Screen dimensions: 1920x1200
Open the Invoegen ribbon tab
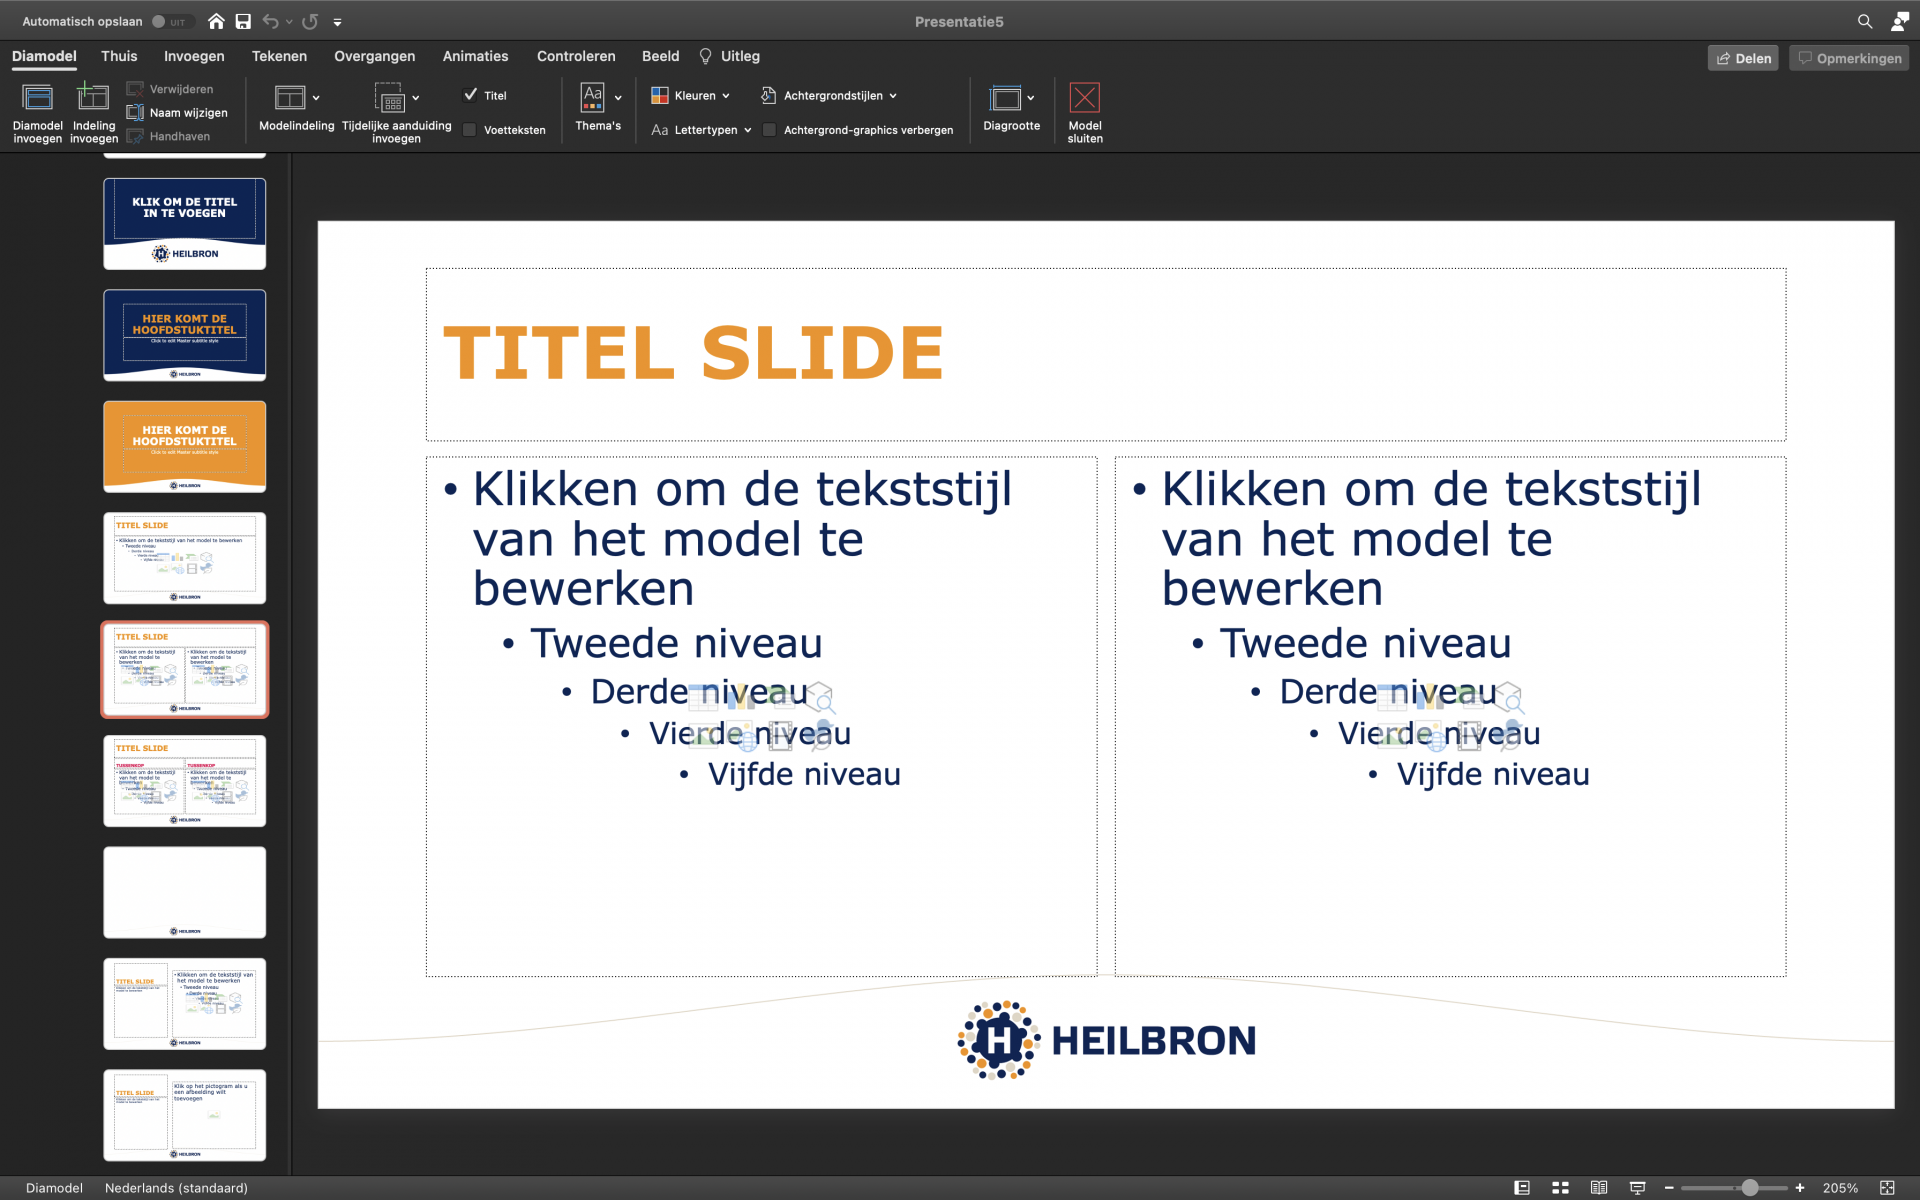pyautogui.click(x=194, y=56)
